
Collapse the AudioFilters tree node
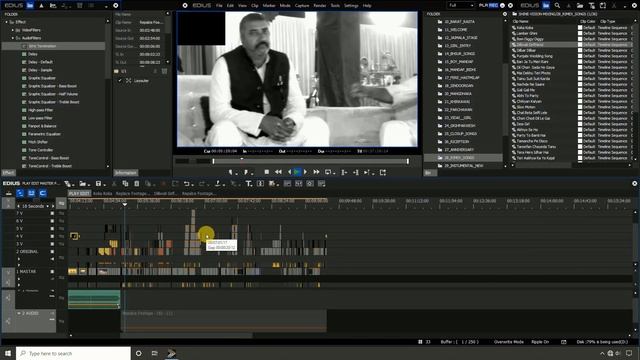pyautogui.click(x=13, y=38)
